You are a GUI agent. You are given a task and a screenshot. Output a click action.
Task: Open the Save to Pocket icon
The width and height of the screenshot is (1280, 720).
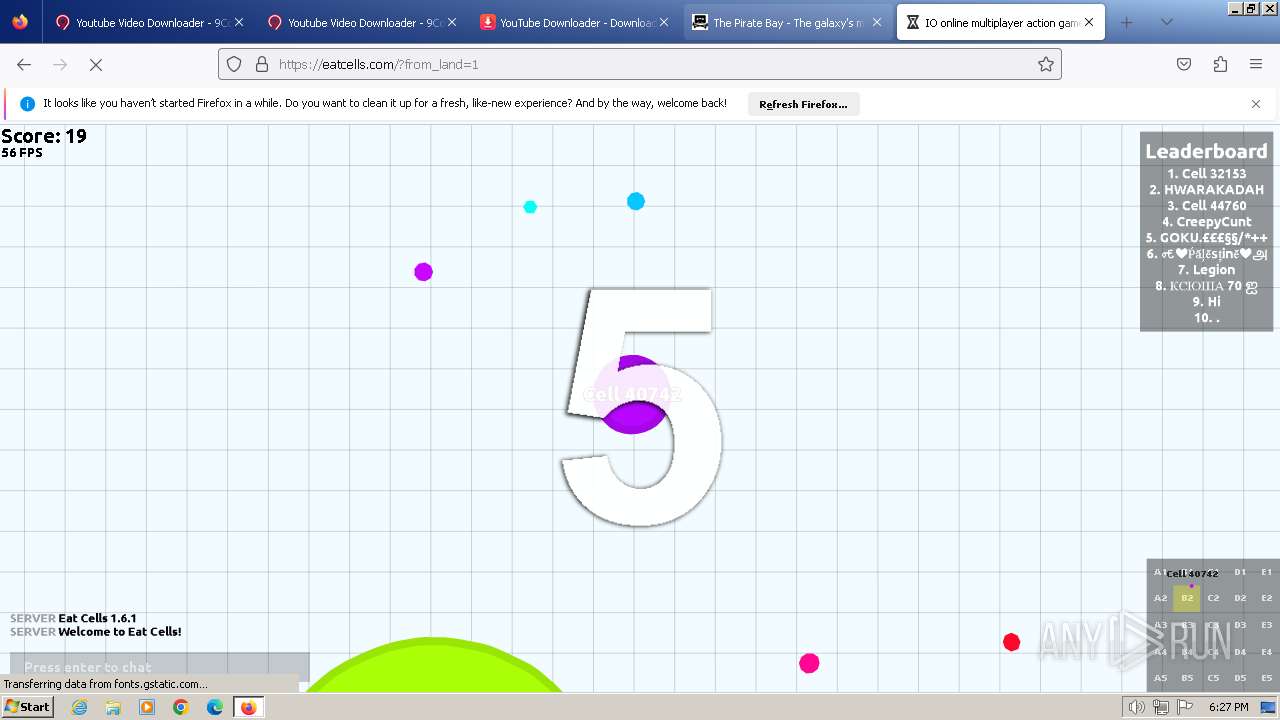pyautogui.click(x=1184, y=64)
